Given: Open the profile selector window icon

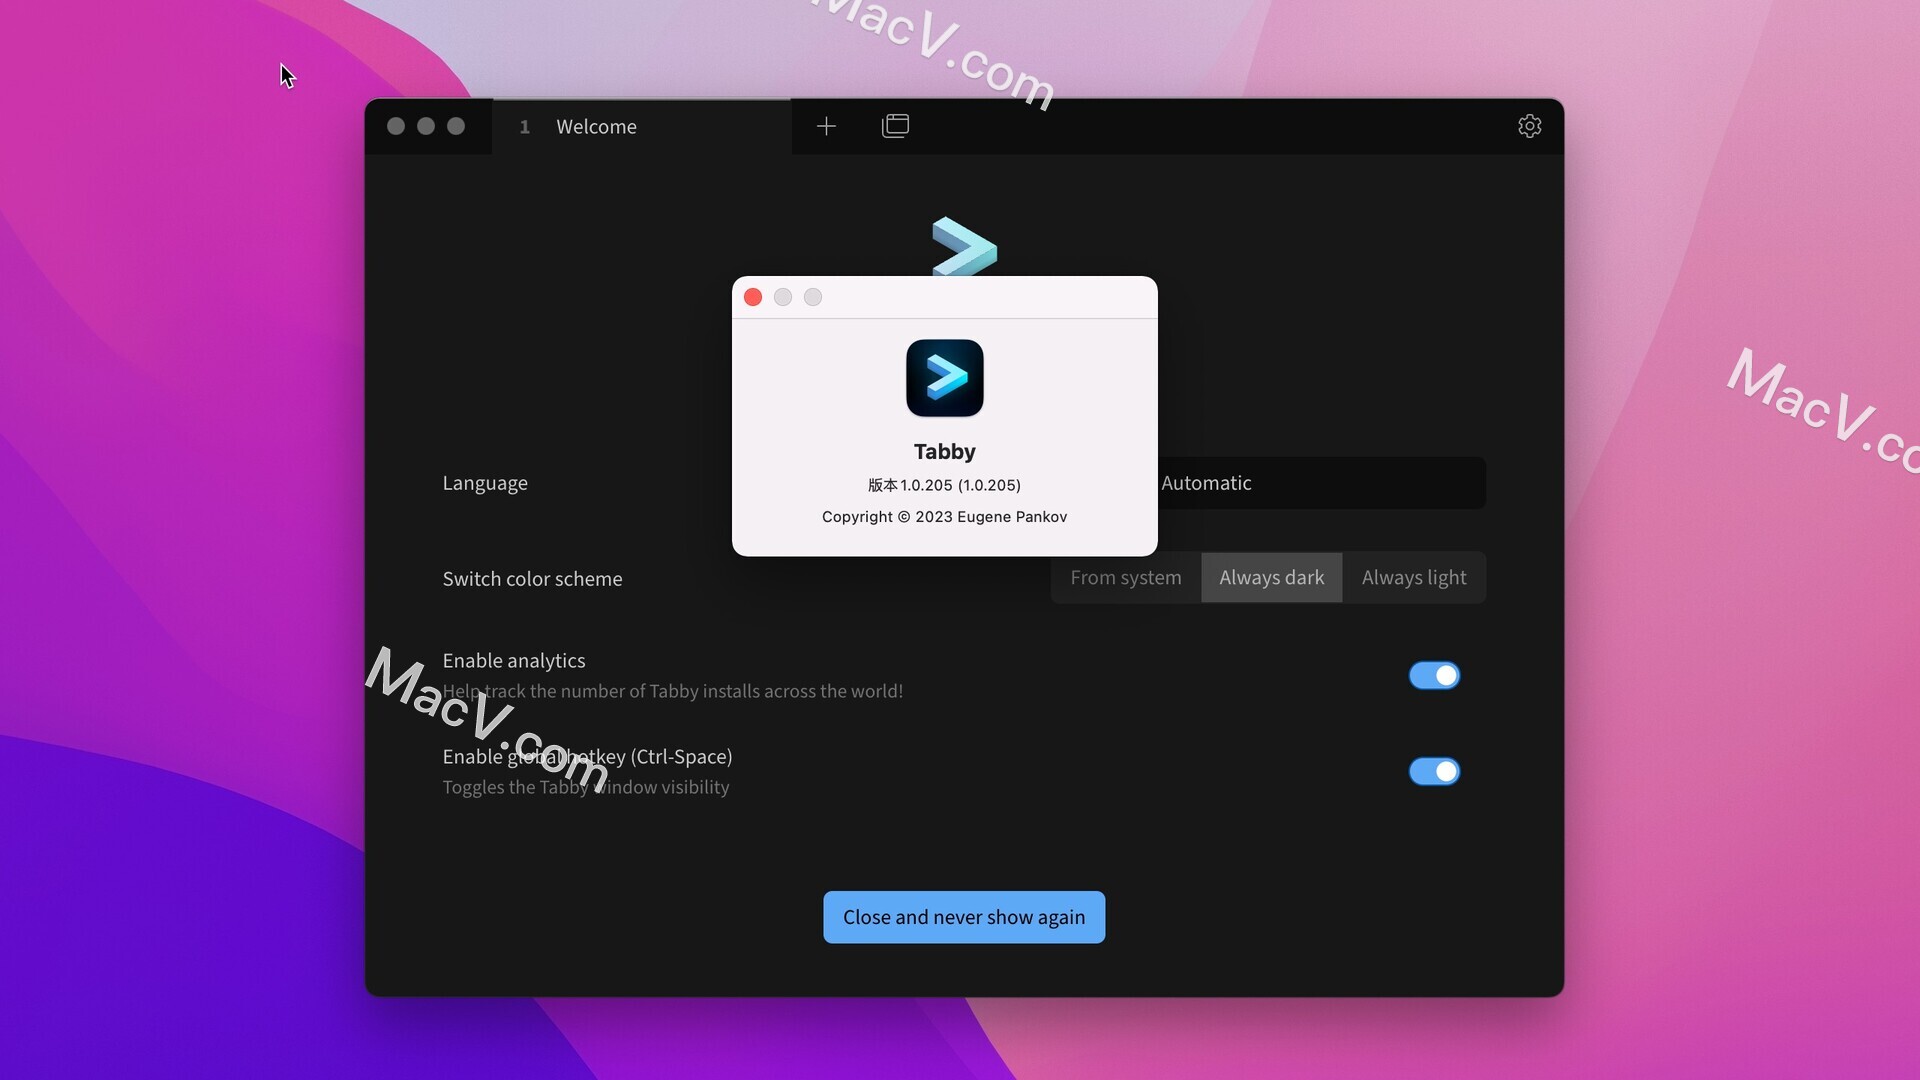Looking at the screenshot, I should tap(895, 126).
